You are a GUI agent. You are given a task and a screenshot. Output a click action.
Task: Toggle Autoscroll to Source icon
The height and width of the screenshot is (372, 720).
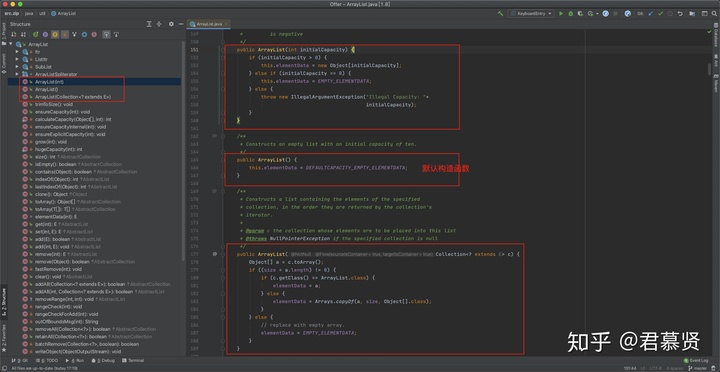(107, 34)
